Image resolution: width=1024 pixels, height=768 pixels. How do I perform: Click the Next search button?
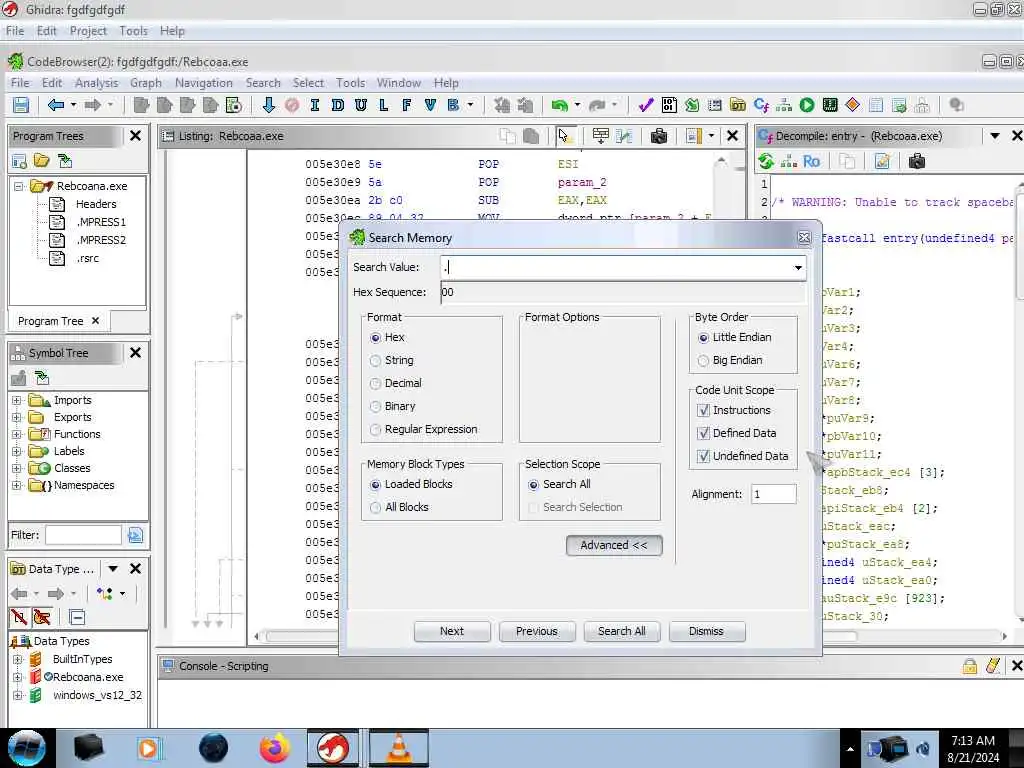tap(452, 632)
